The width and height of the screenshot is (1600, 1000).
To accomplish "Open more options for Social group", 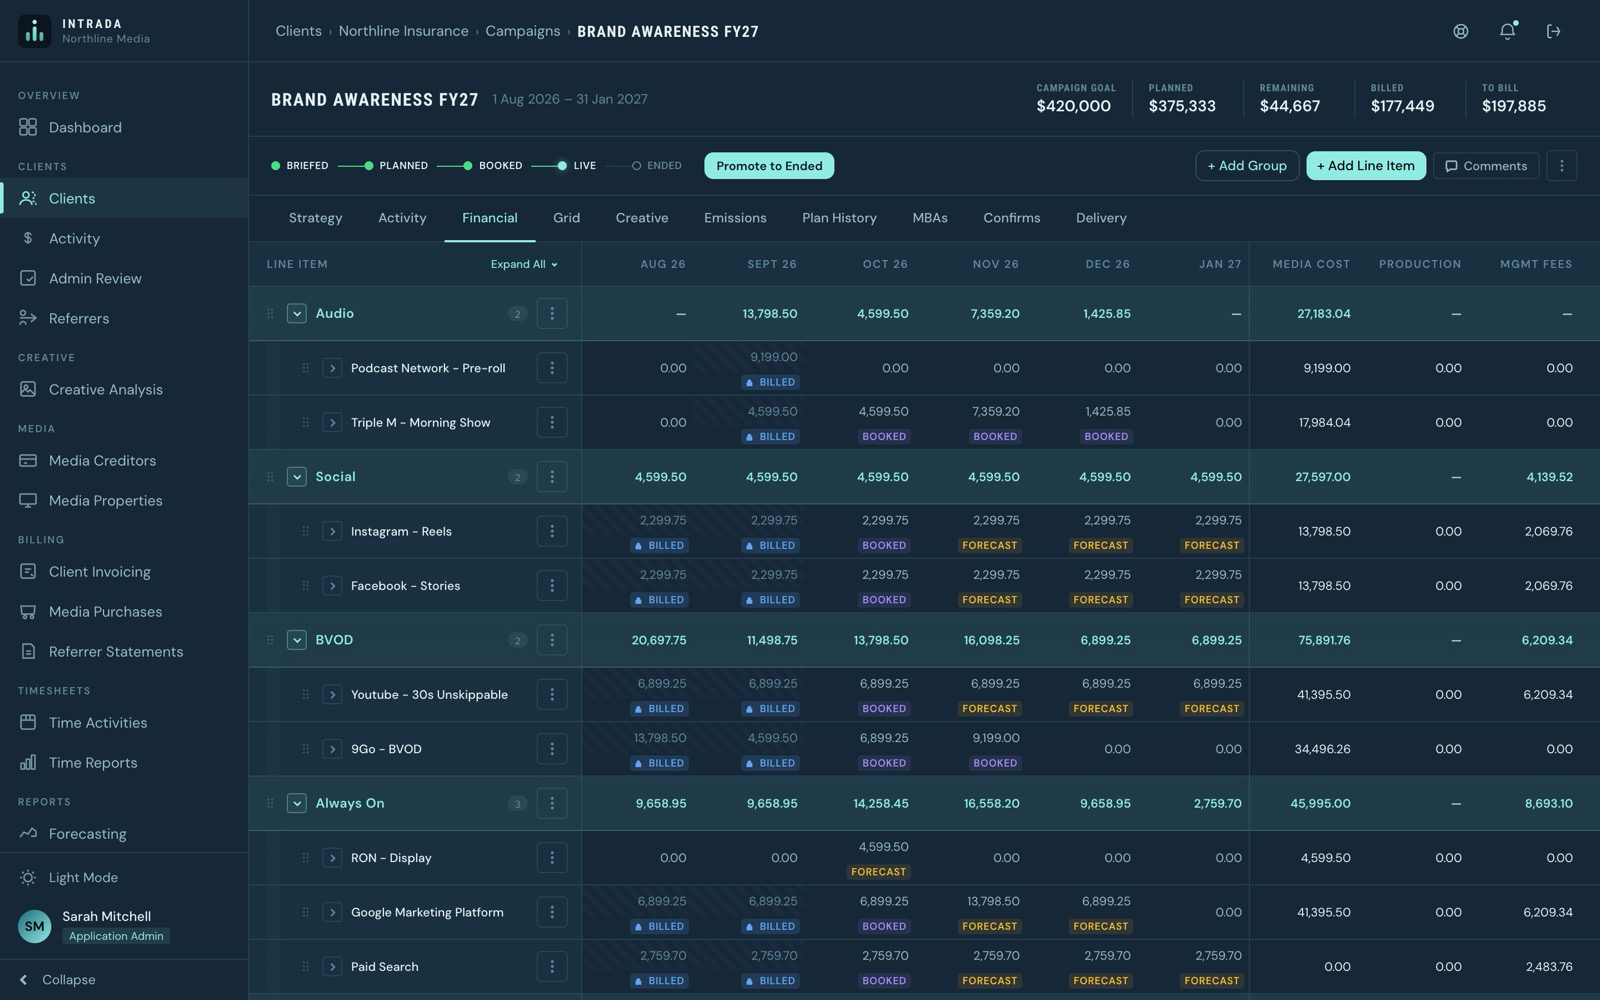I will (x=552, y=477).
